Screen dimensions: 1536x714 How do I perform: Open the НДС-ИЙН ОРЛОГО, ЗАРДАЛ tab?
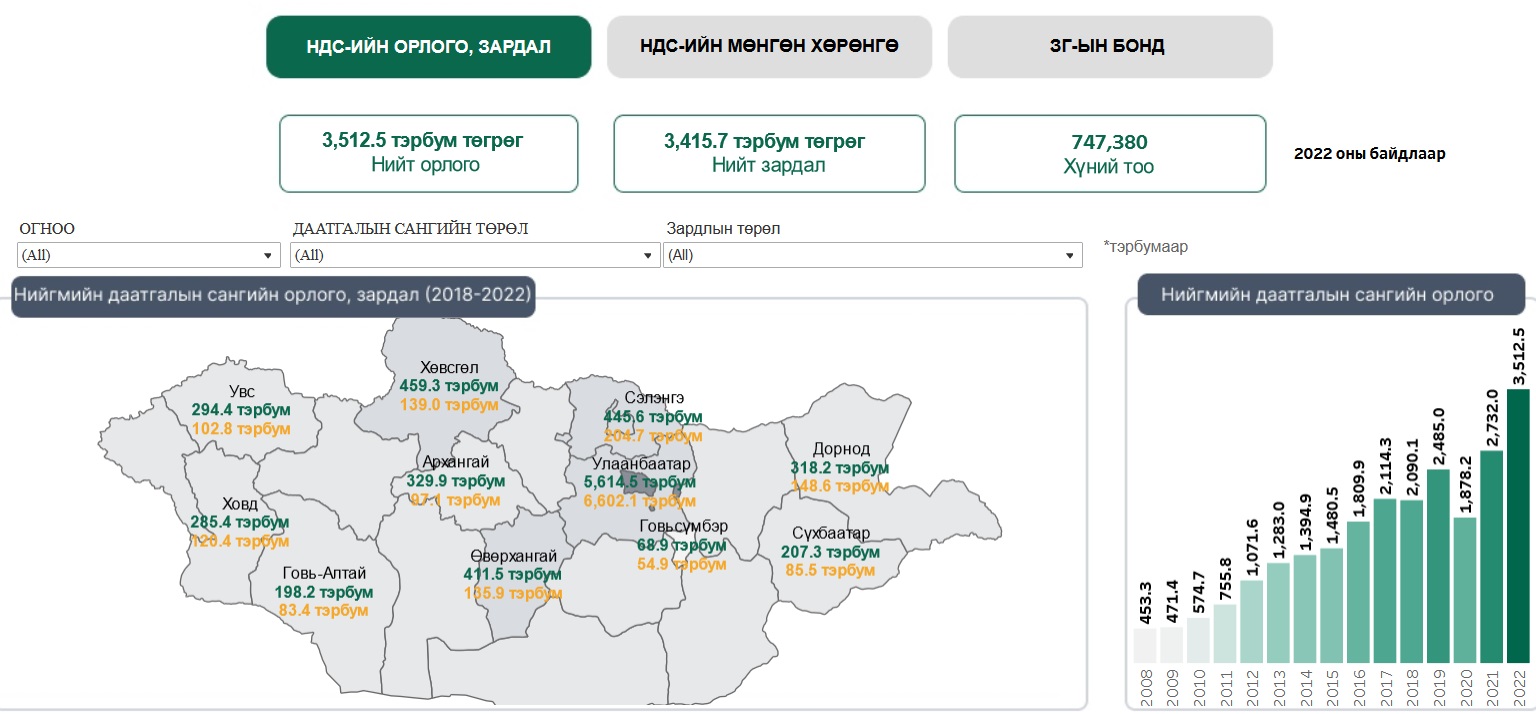click(x=428, y=47)
